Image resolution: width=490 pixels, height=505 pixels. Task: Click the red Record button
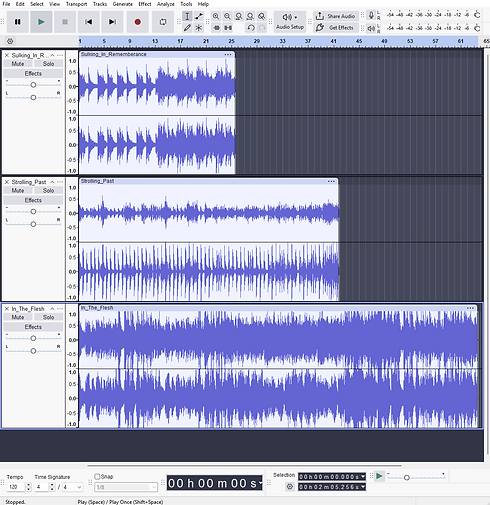coord(137,22)
